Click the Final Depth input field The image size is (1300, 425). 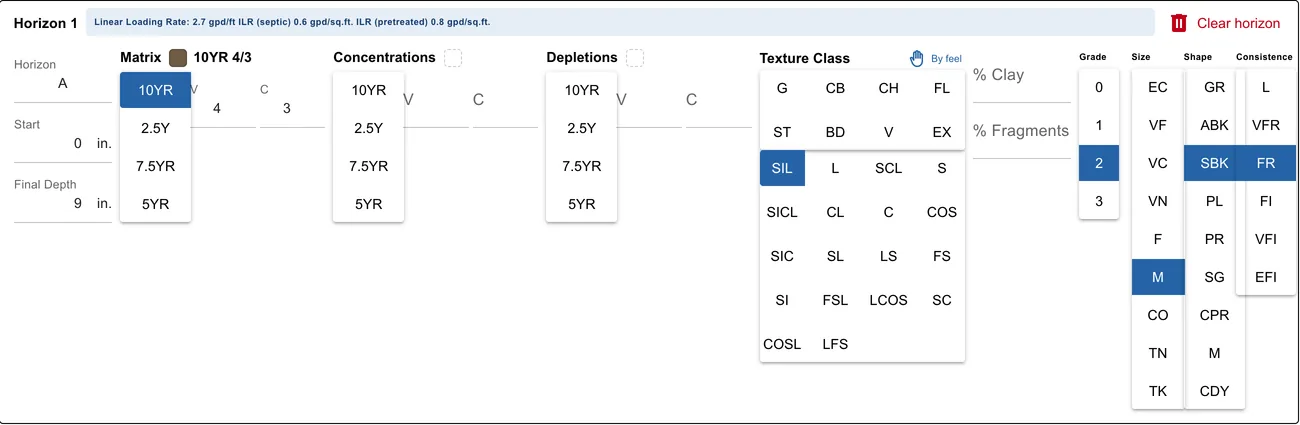[x=63, y=203]
